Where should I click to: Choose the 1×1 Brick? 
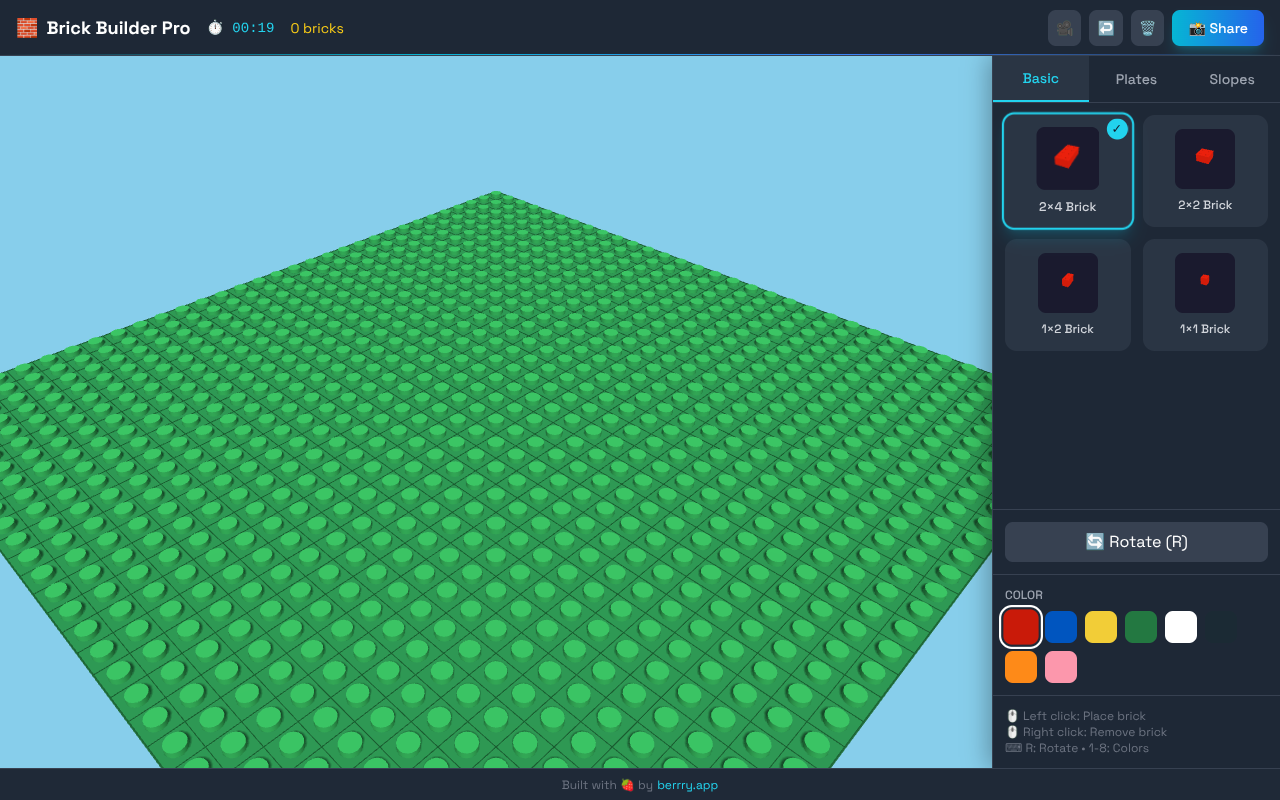(1204, 294)
